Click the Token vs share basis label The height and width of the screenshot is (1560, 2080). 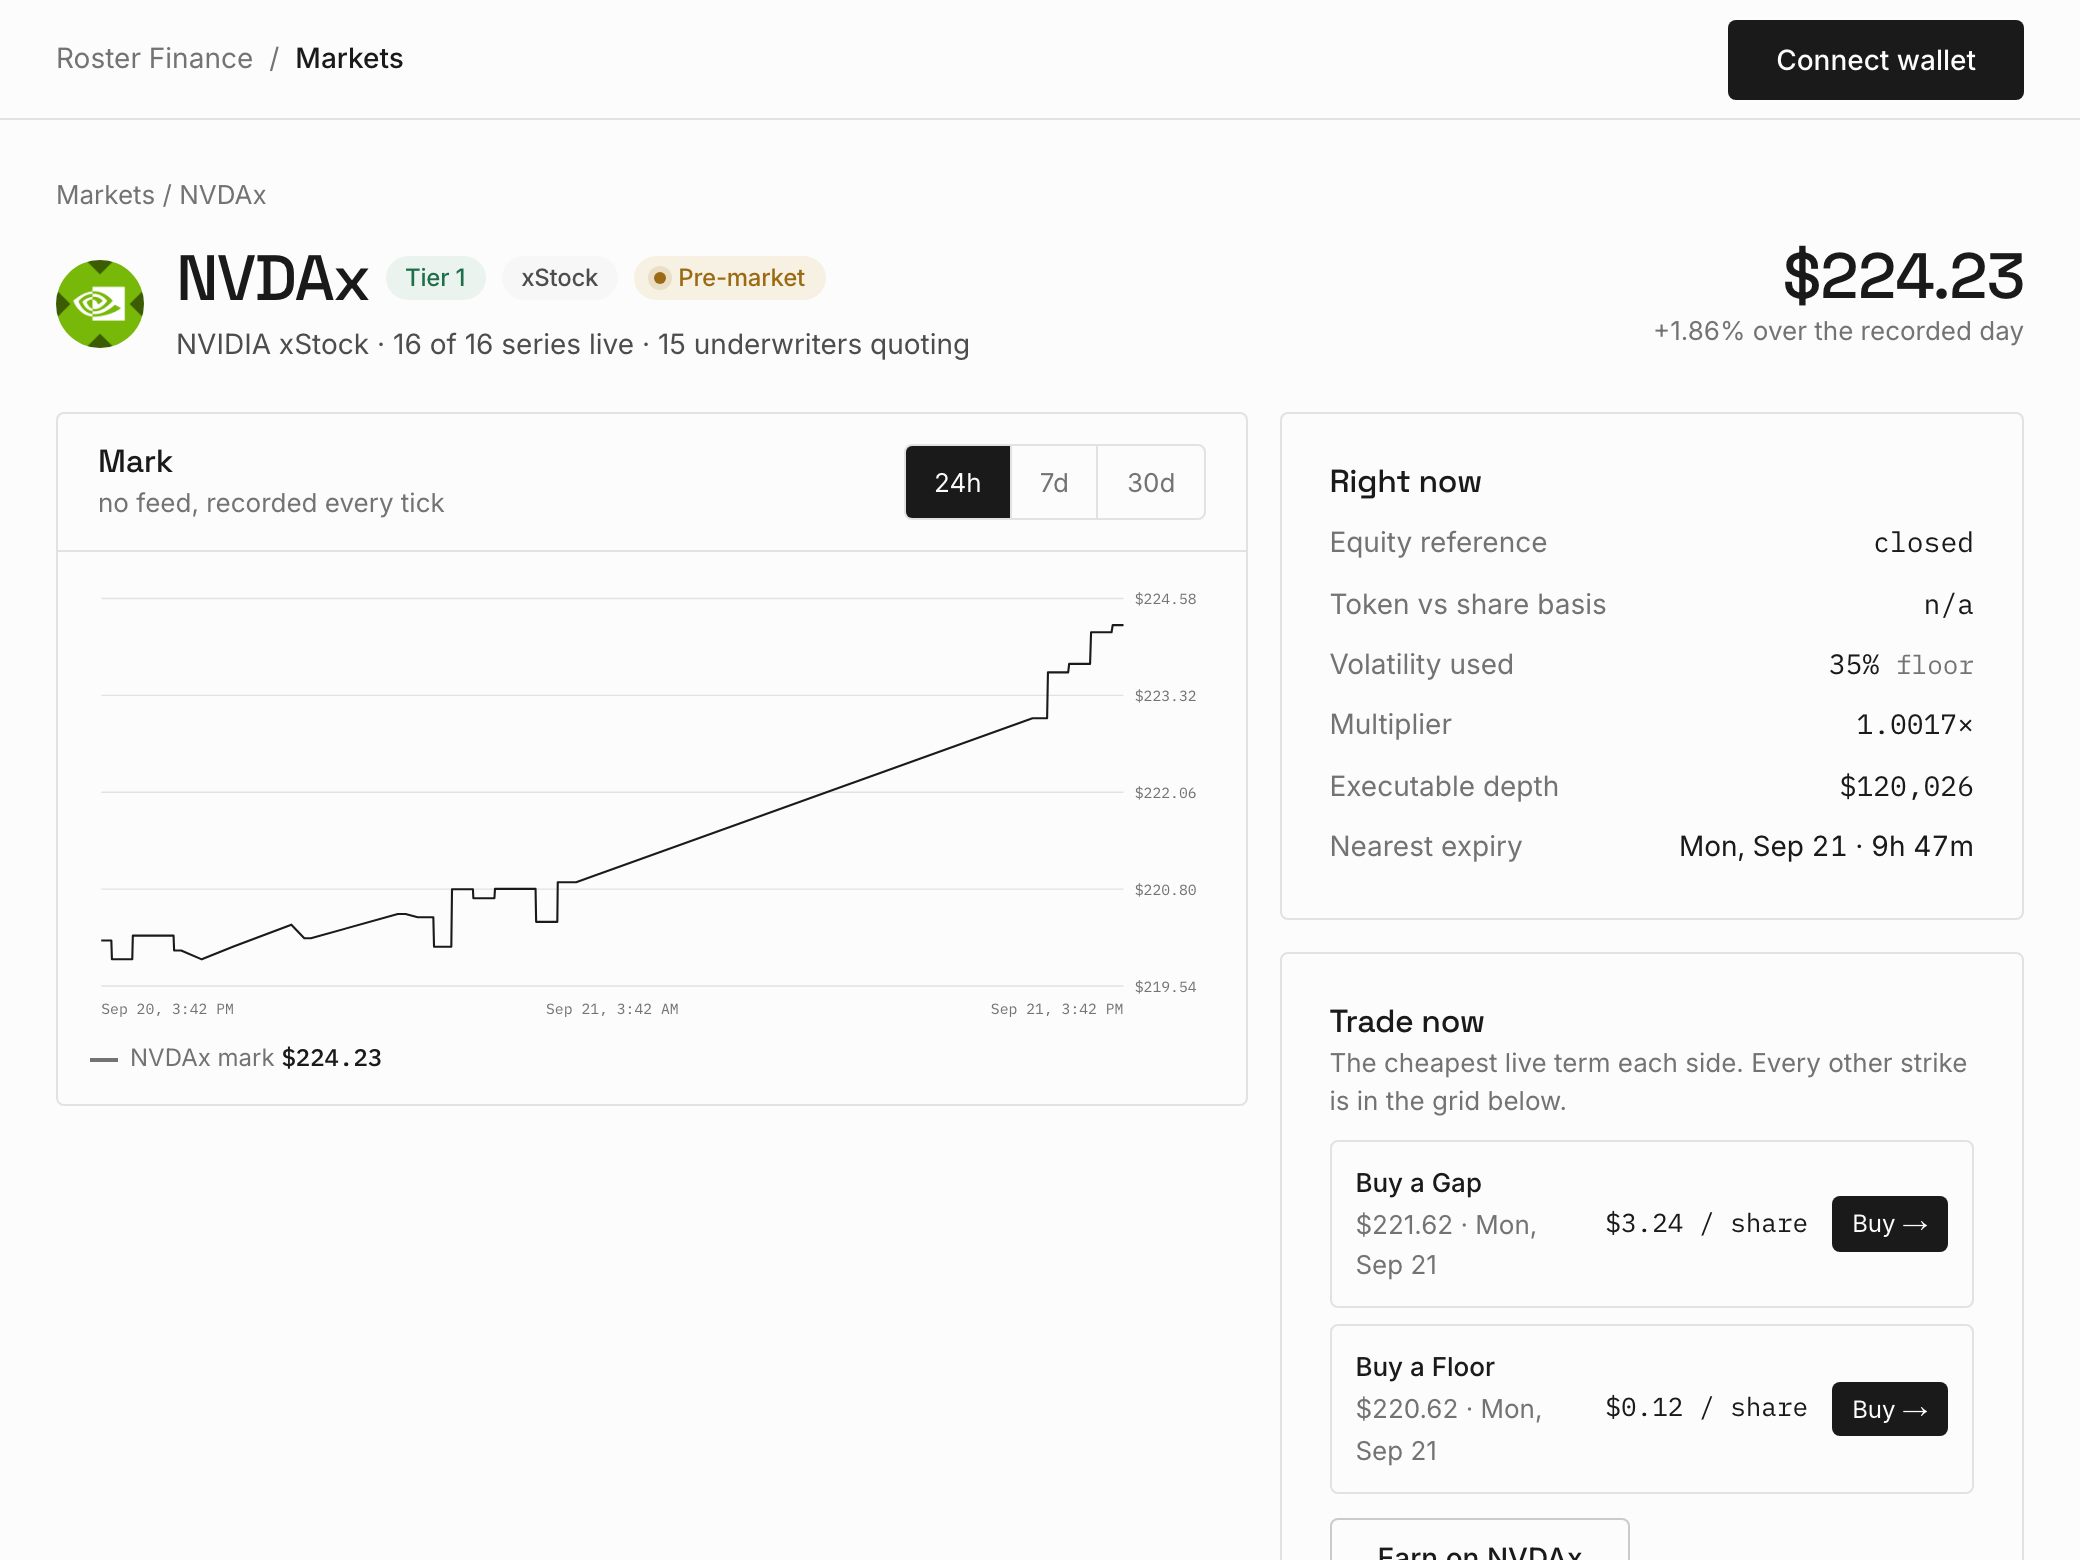[x=1467, y=605]
